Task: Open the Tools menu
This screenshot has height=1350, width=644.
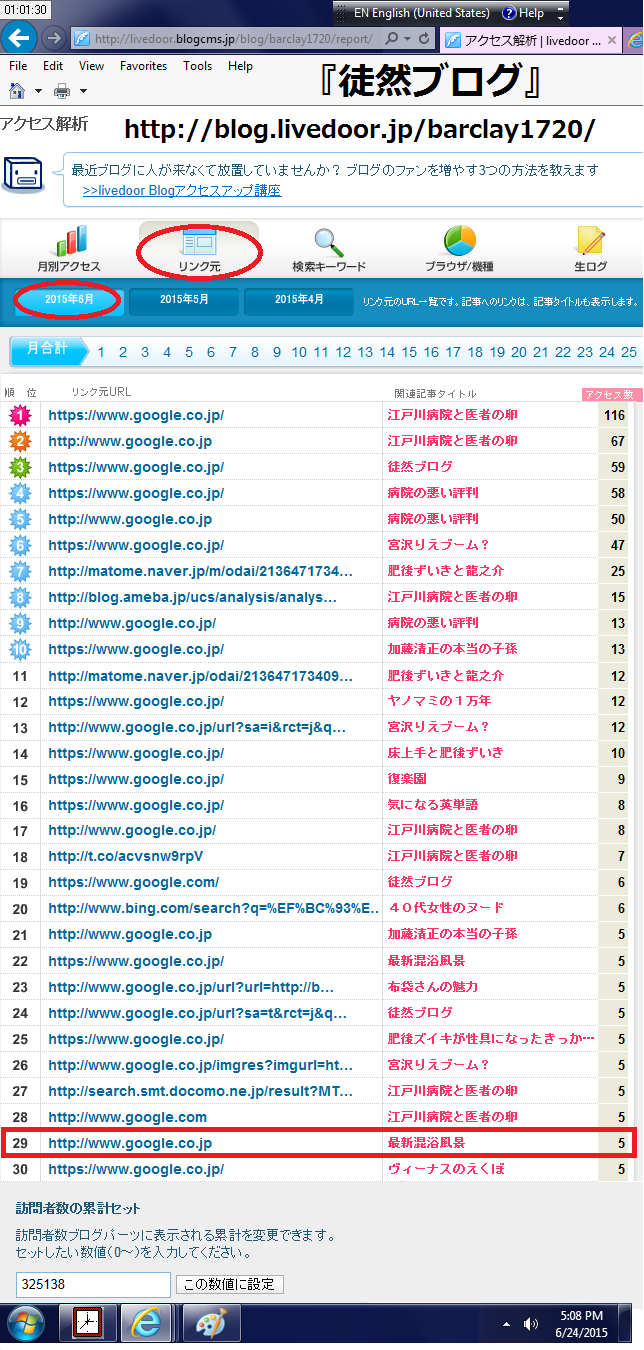Action: (x=198, y=66)
